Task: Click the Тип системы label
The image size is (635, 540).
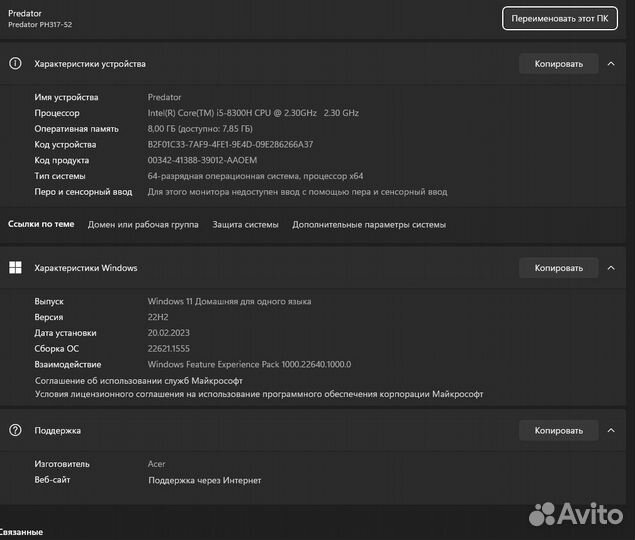Action: (60, 176)
